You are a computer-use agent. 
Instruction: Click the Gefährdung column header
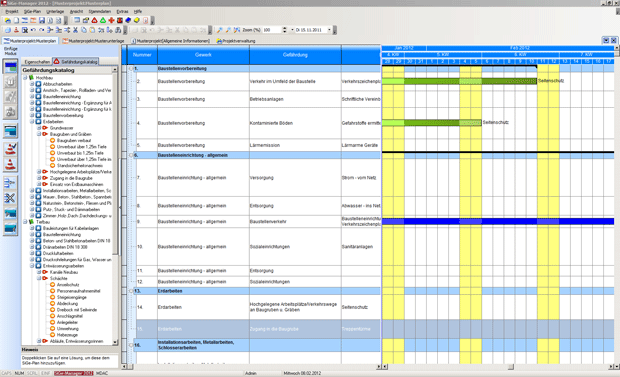click(295, 55)
